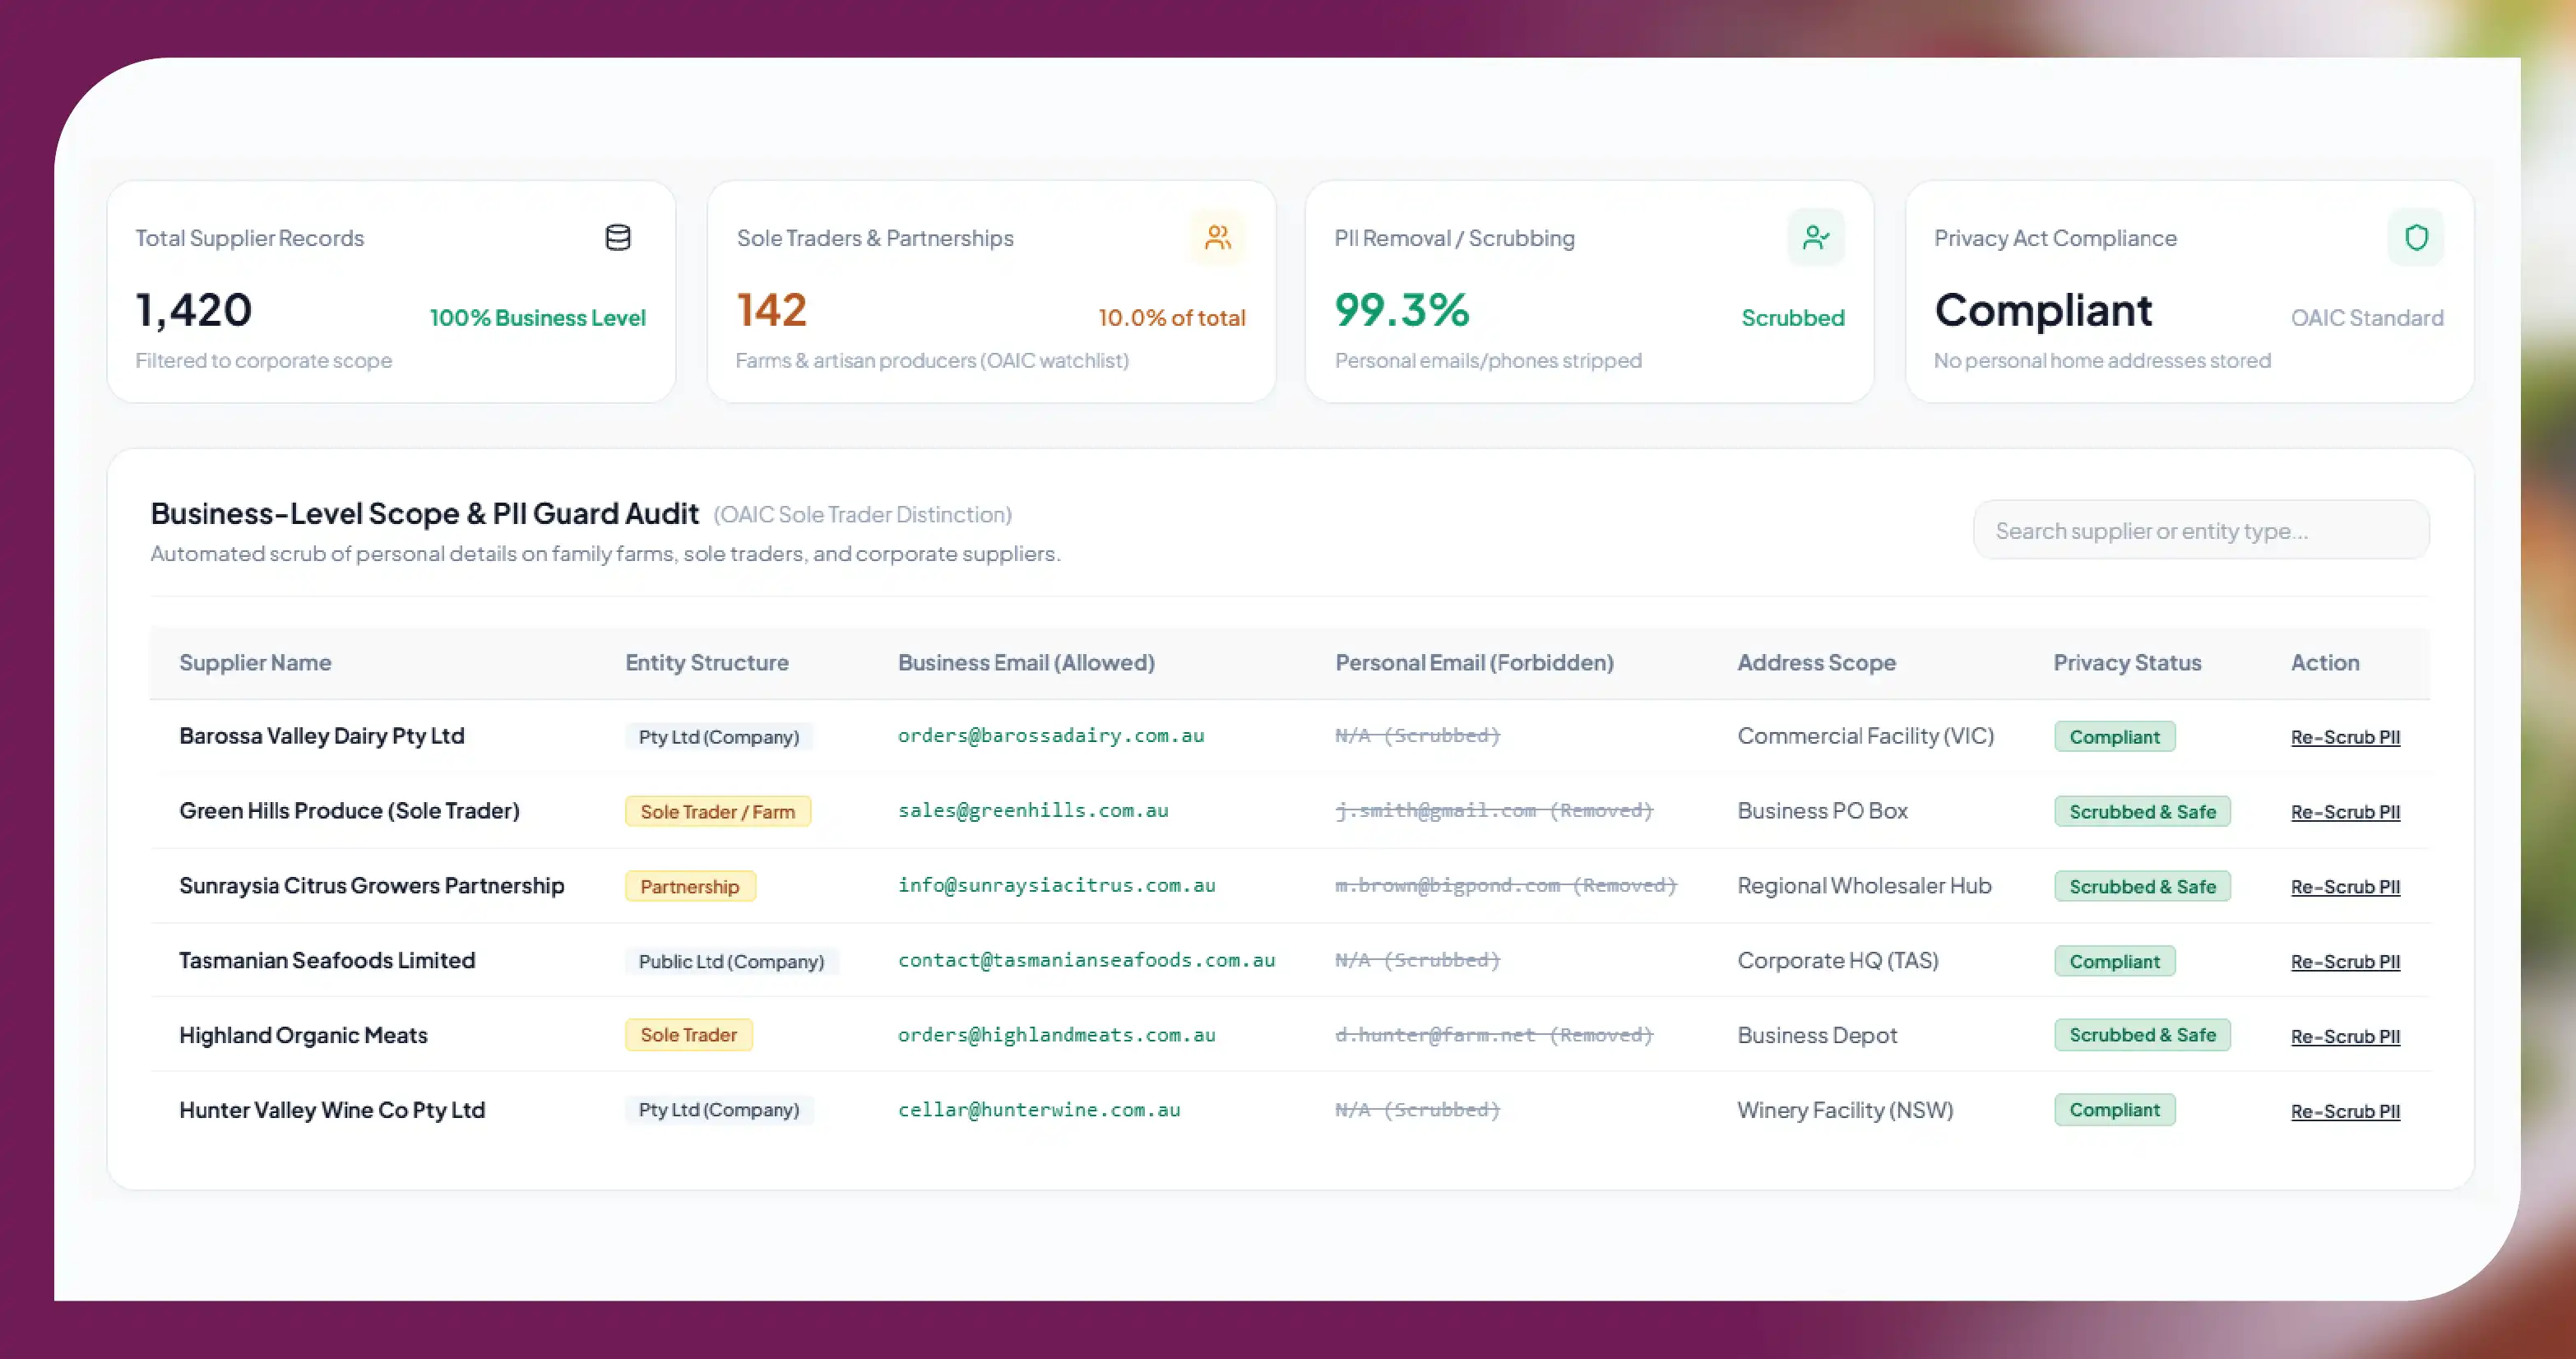
Task: Click the struck-out j.smith@gmail.com removed email
Action: (x=1494, y=811)
